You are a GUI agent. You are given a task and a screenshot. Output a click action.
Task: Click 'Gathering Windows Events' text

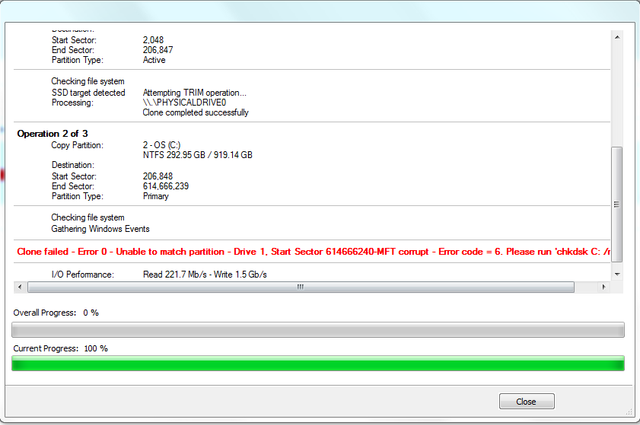(100, 229)
